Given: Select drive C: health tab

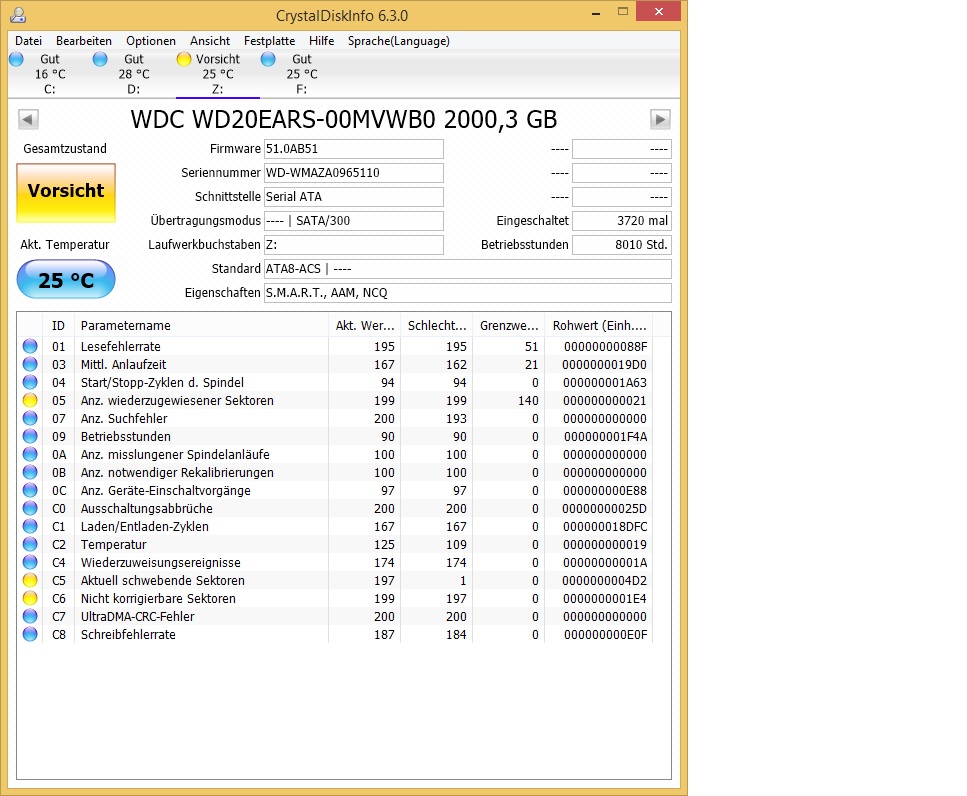Looking at the screenshot, I should click(50, 74).
